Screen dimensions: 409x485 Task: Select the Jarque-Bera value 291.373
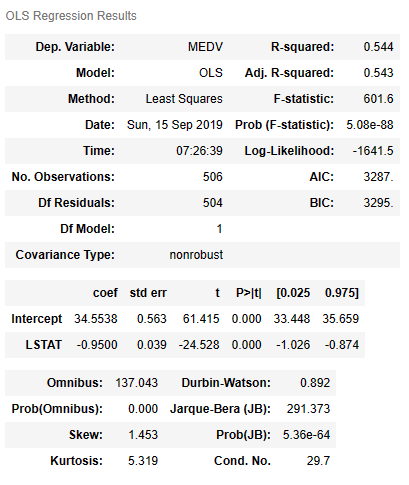coord(308,409)
